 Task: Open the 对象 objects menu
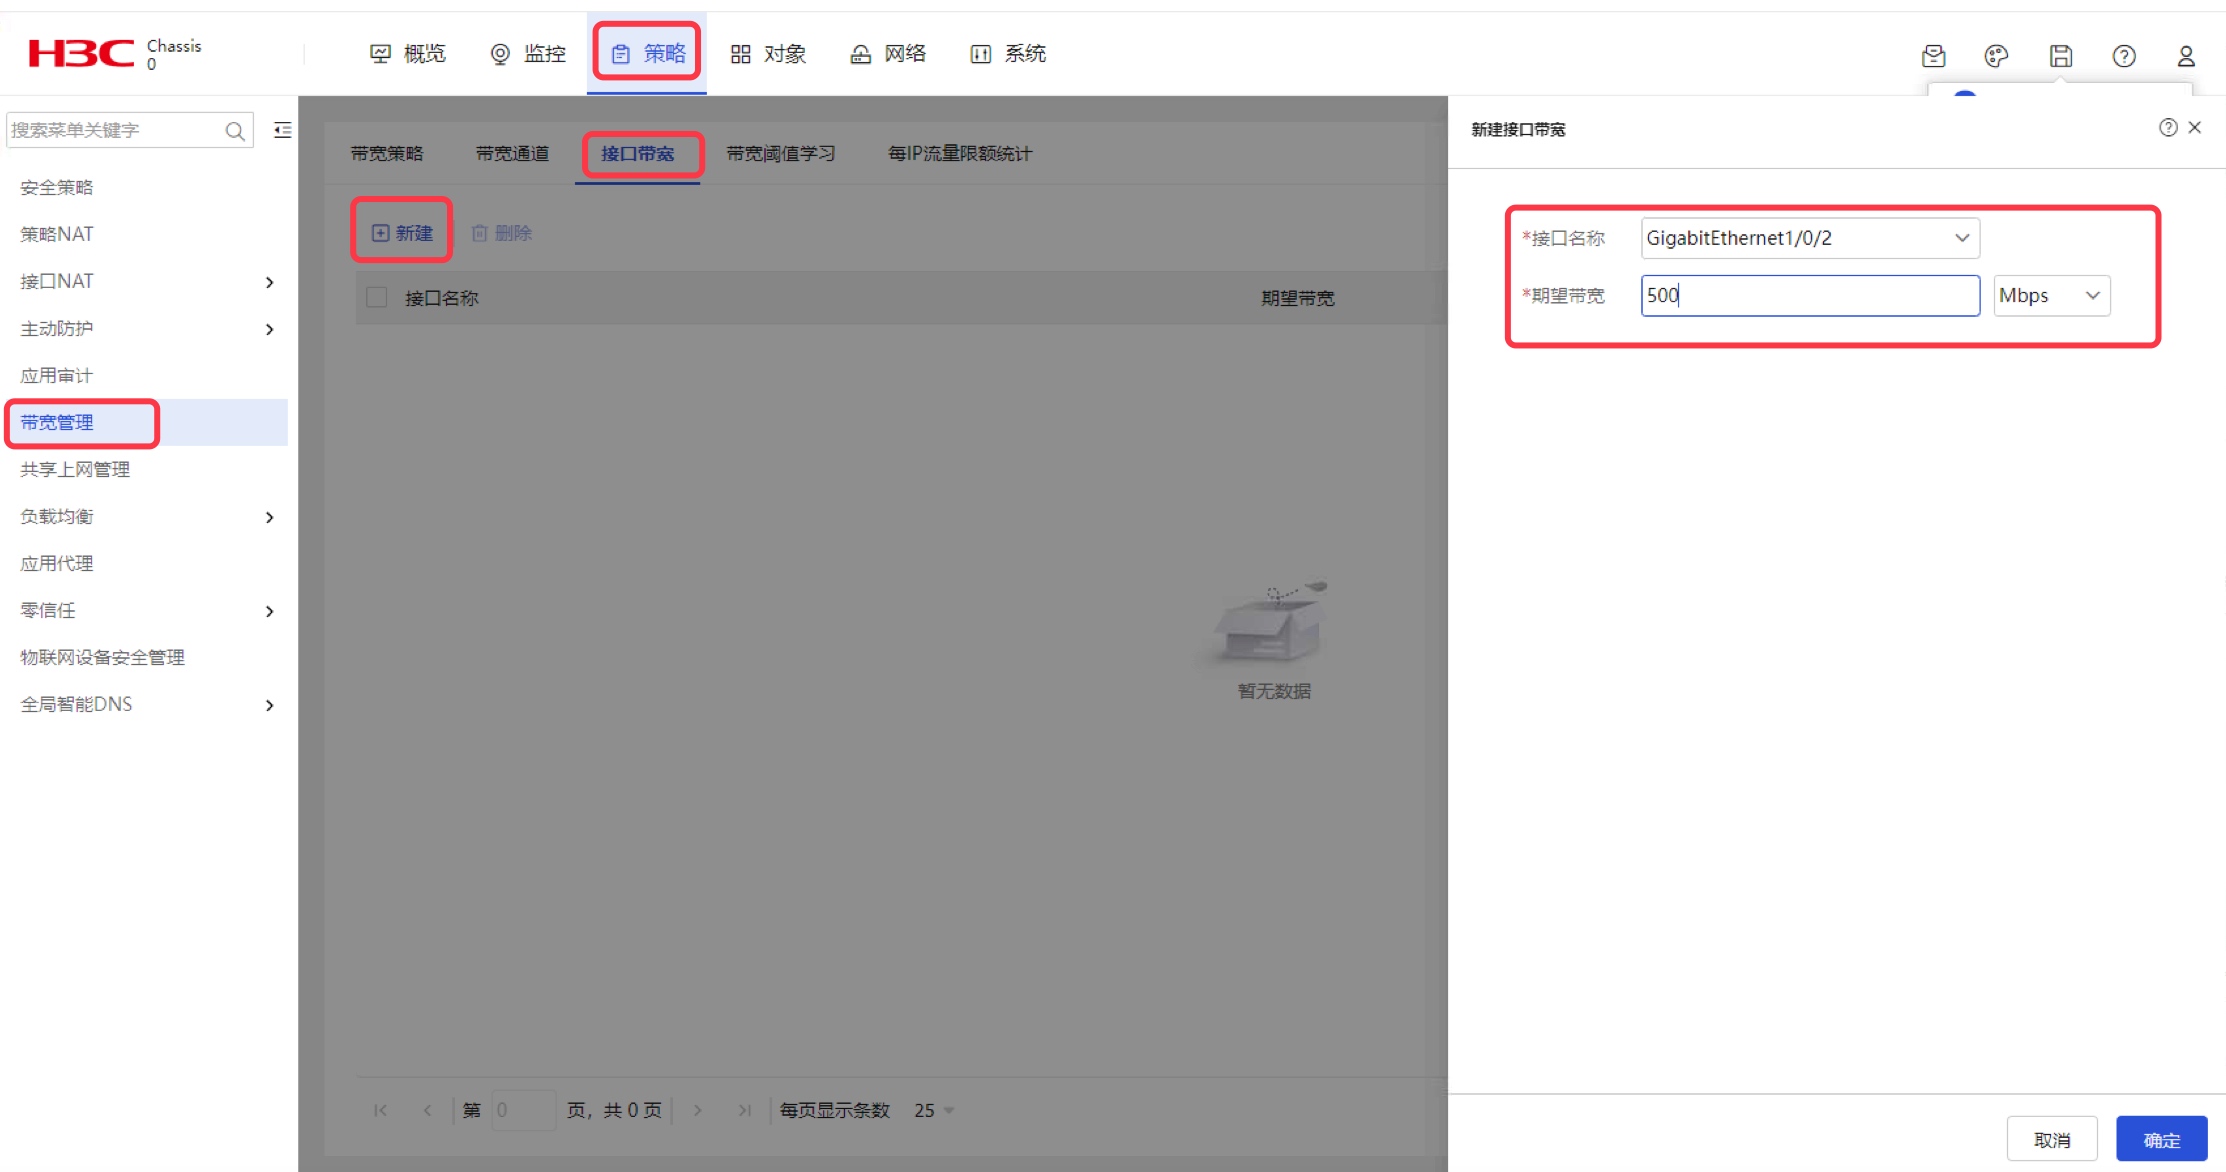(768, 53)
